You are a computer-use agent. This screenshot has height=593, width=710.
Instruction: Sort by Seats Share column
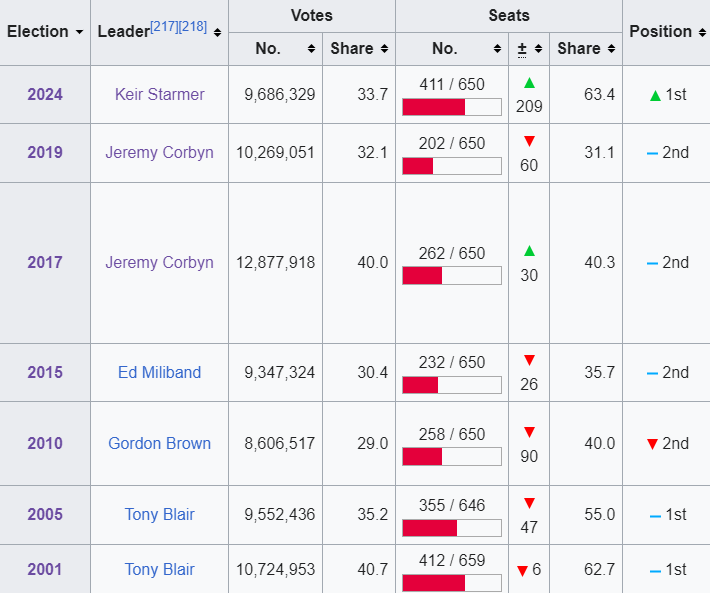pyautogui.click(x=611, y=48)
